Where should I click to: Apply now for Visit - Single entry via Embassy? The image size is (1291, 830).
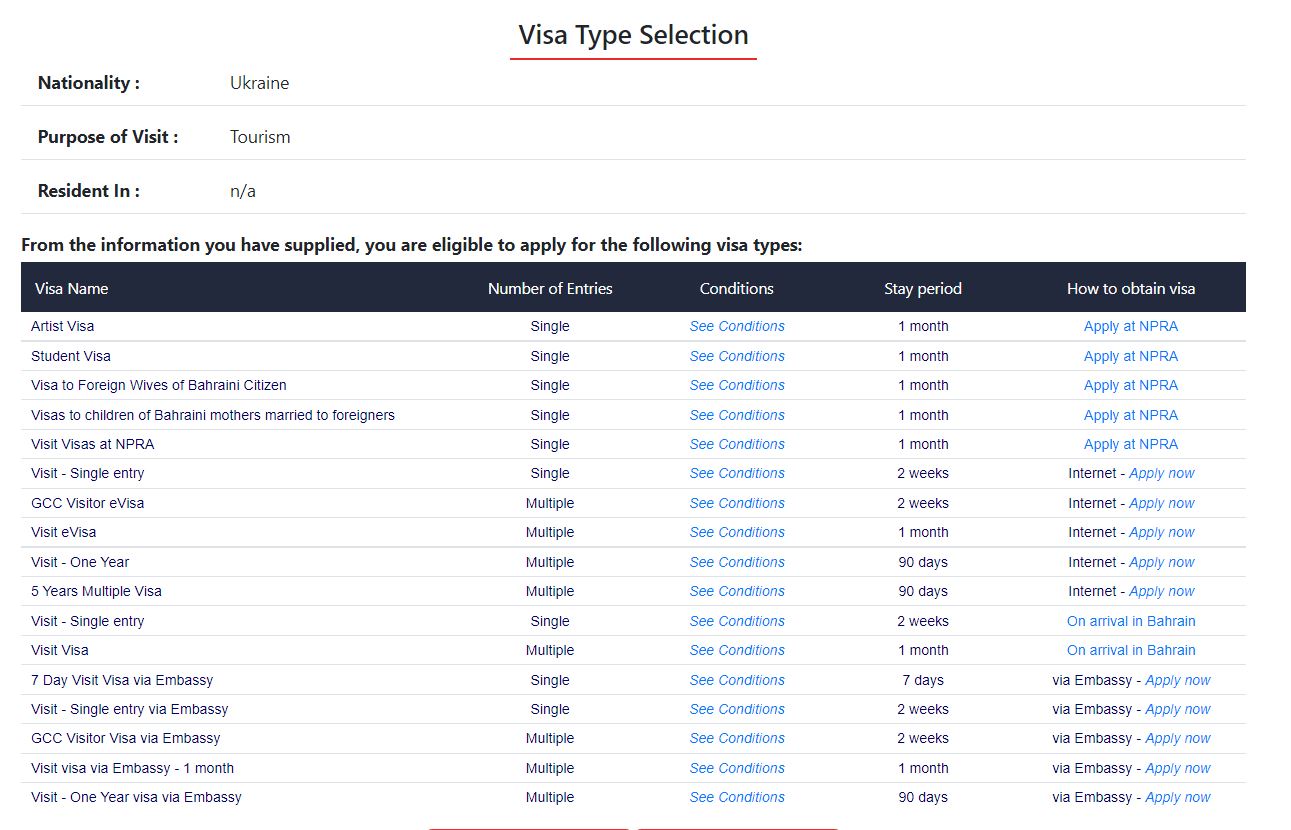click(1177, 709)
